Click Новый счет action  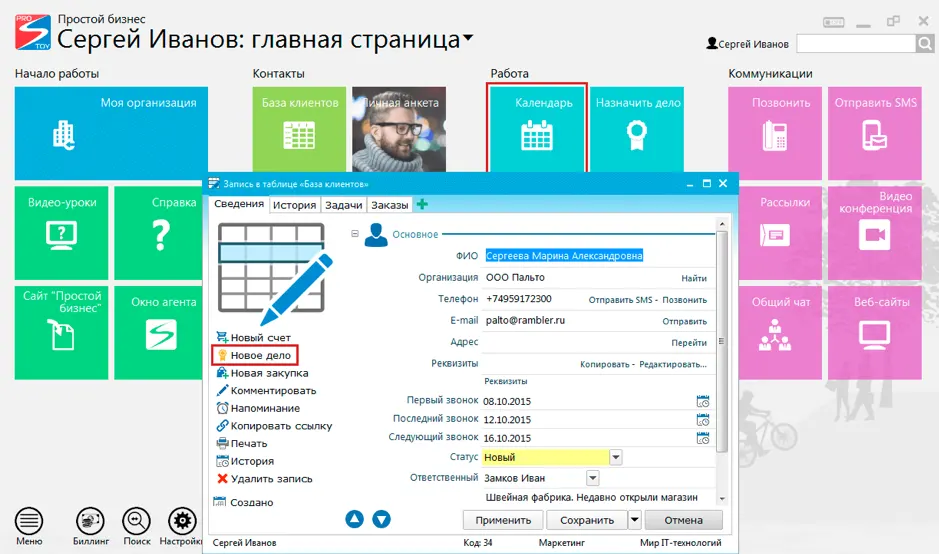(253, 337)
